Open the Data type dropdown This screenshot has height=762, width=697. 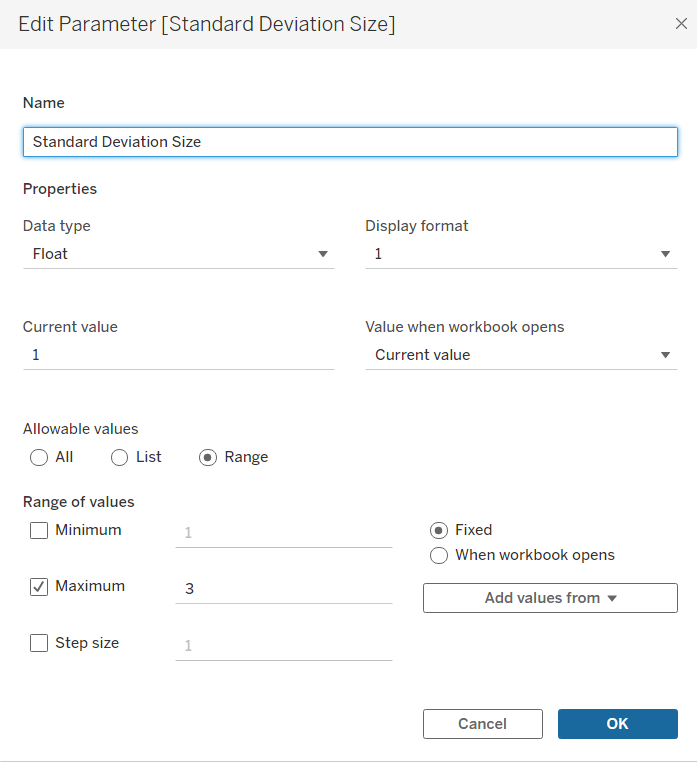pyautogui.click(x=178, y=254)
